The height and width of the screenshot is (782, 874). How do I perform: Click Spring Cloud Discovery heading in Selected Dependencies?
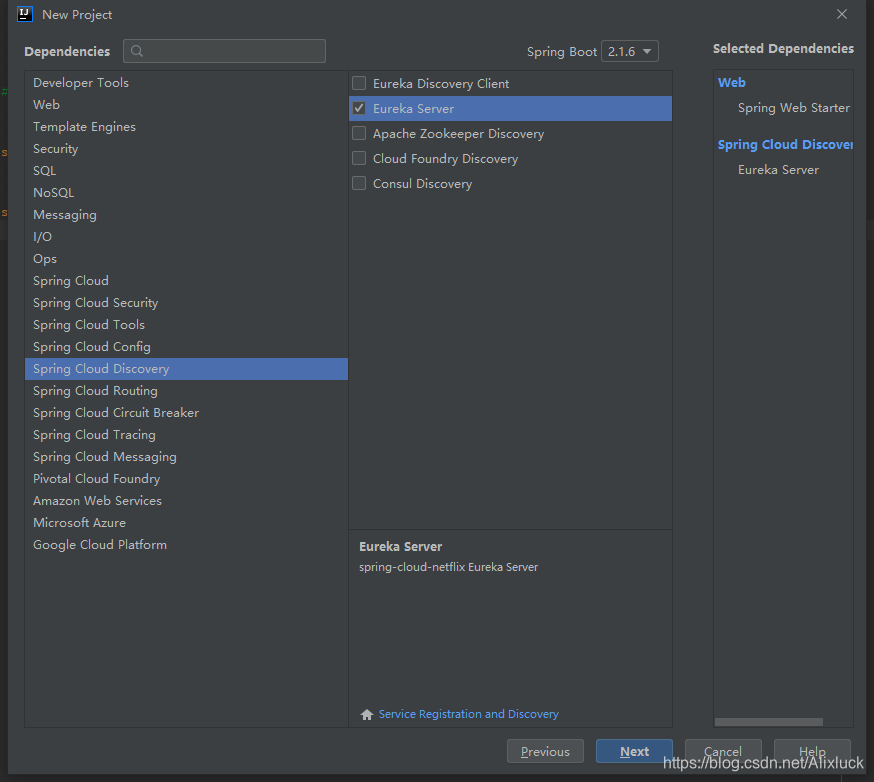785,145
